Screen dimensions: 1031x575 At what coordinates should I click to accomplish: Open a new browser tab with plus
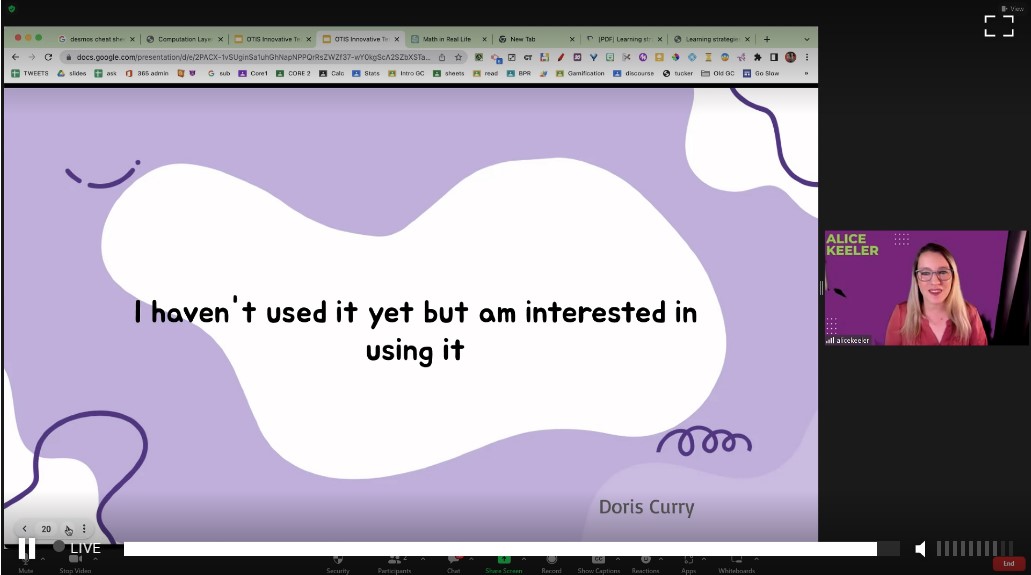pos(767,39)
